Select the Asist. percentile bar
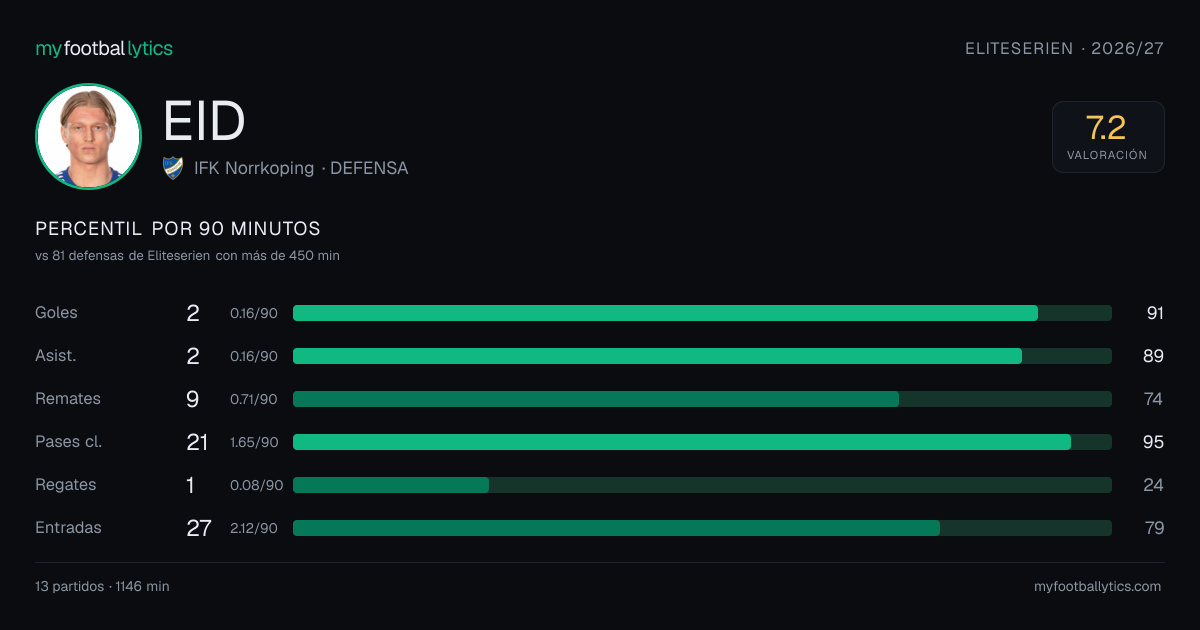The image size is (1200, 630). click(702, 356)
